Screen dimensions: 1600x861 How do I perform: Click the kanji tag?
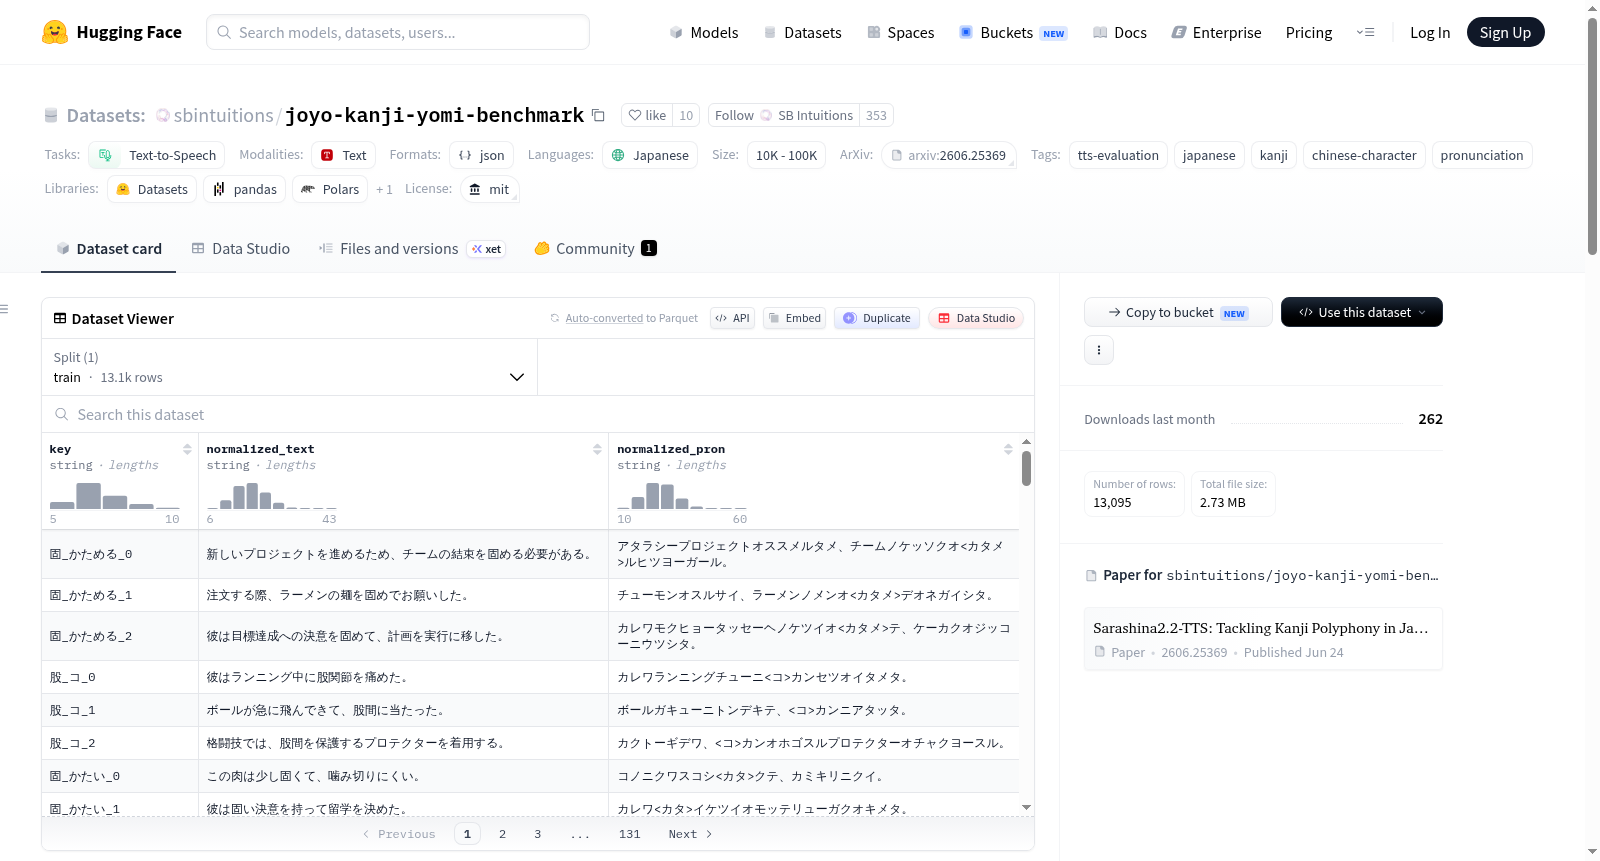(x=1274, y=155)
